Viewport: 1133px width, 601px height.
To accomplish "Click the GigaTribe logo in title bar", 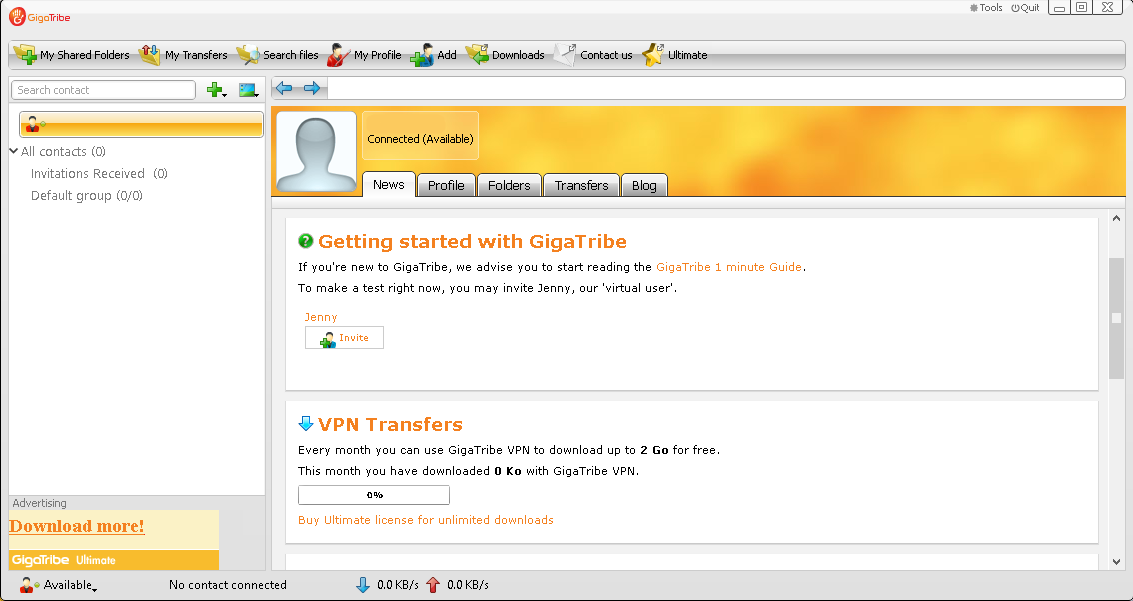I will (40, 17).
